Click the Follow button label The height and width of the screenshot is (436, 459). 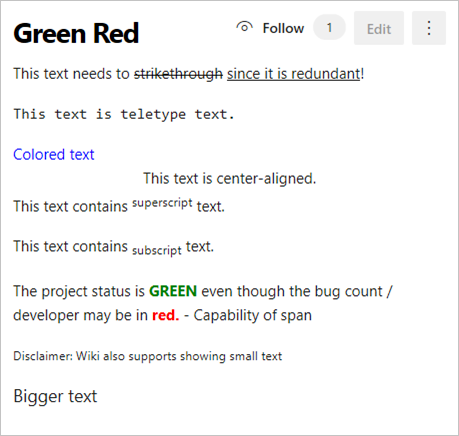283,28
